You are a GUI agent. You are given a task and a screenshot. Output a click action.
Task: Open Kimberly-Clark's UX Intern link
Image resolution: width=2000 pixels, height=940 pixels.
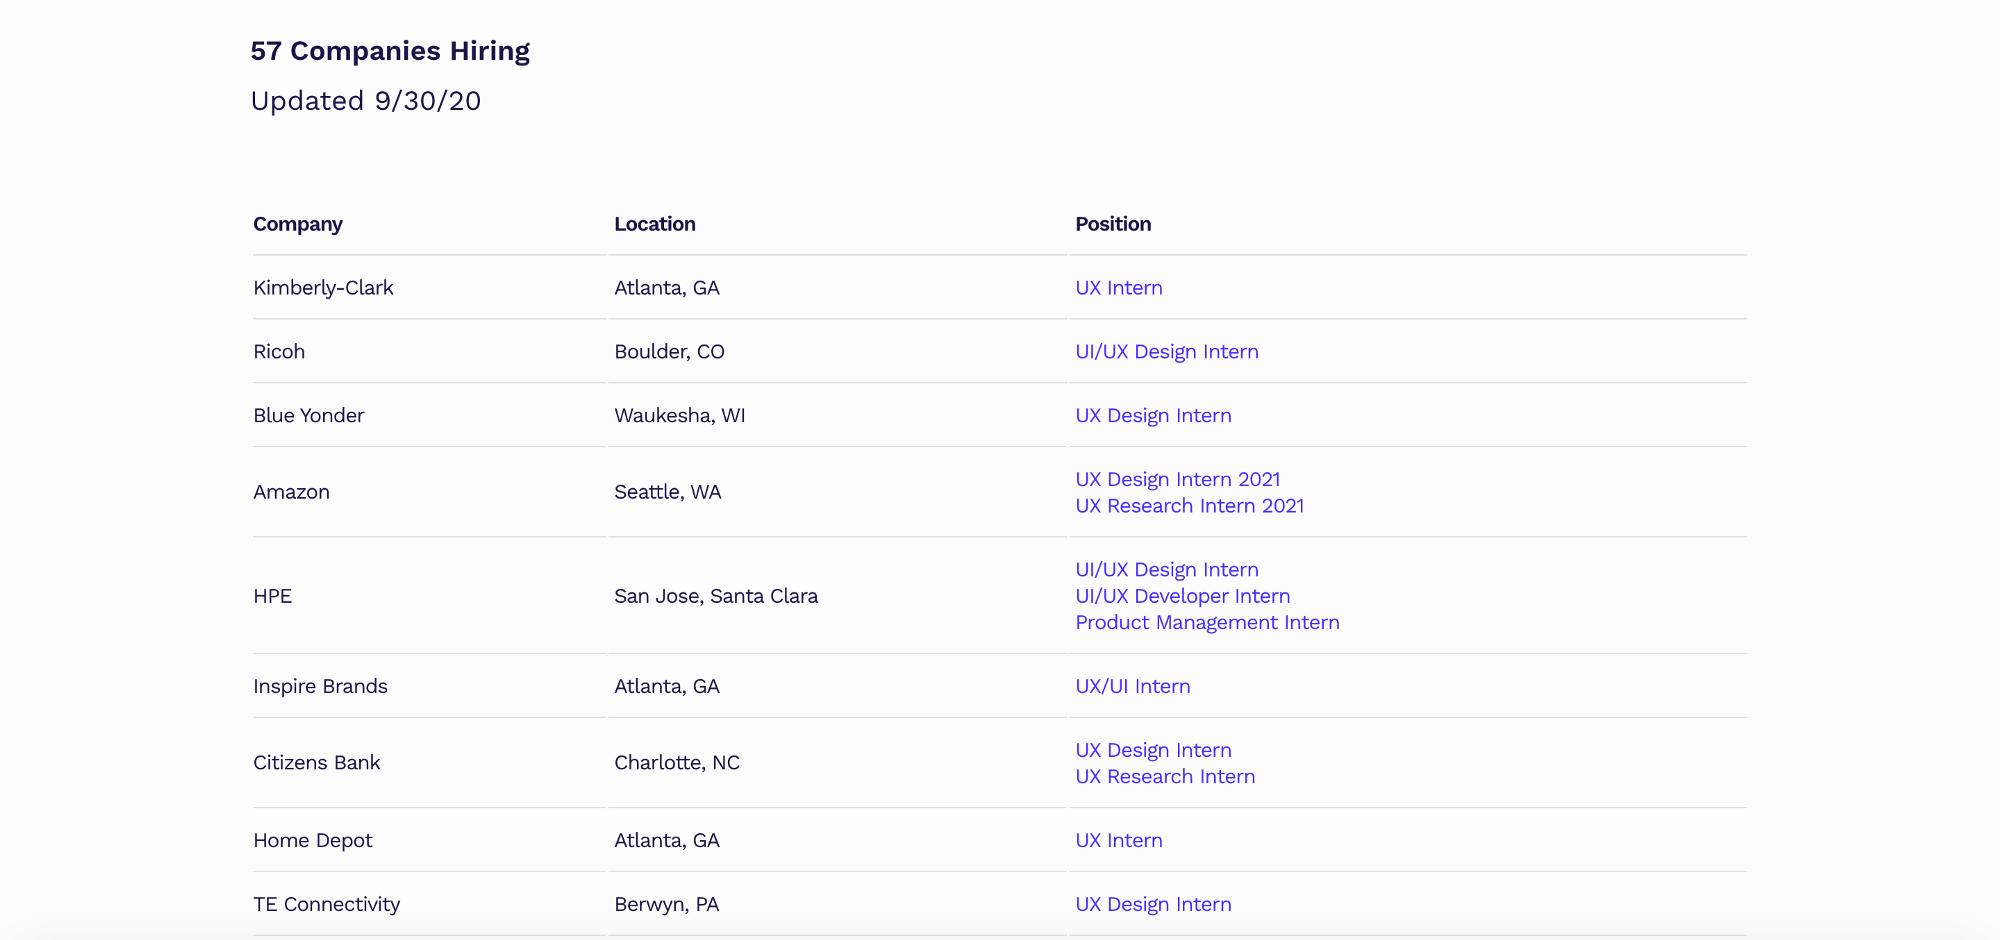click(1118, 288)
